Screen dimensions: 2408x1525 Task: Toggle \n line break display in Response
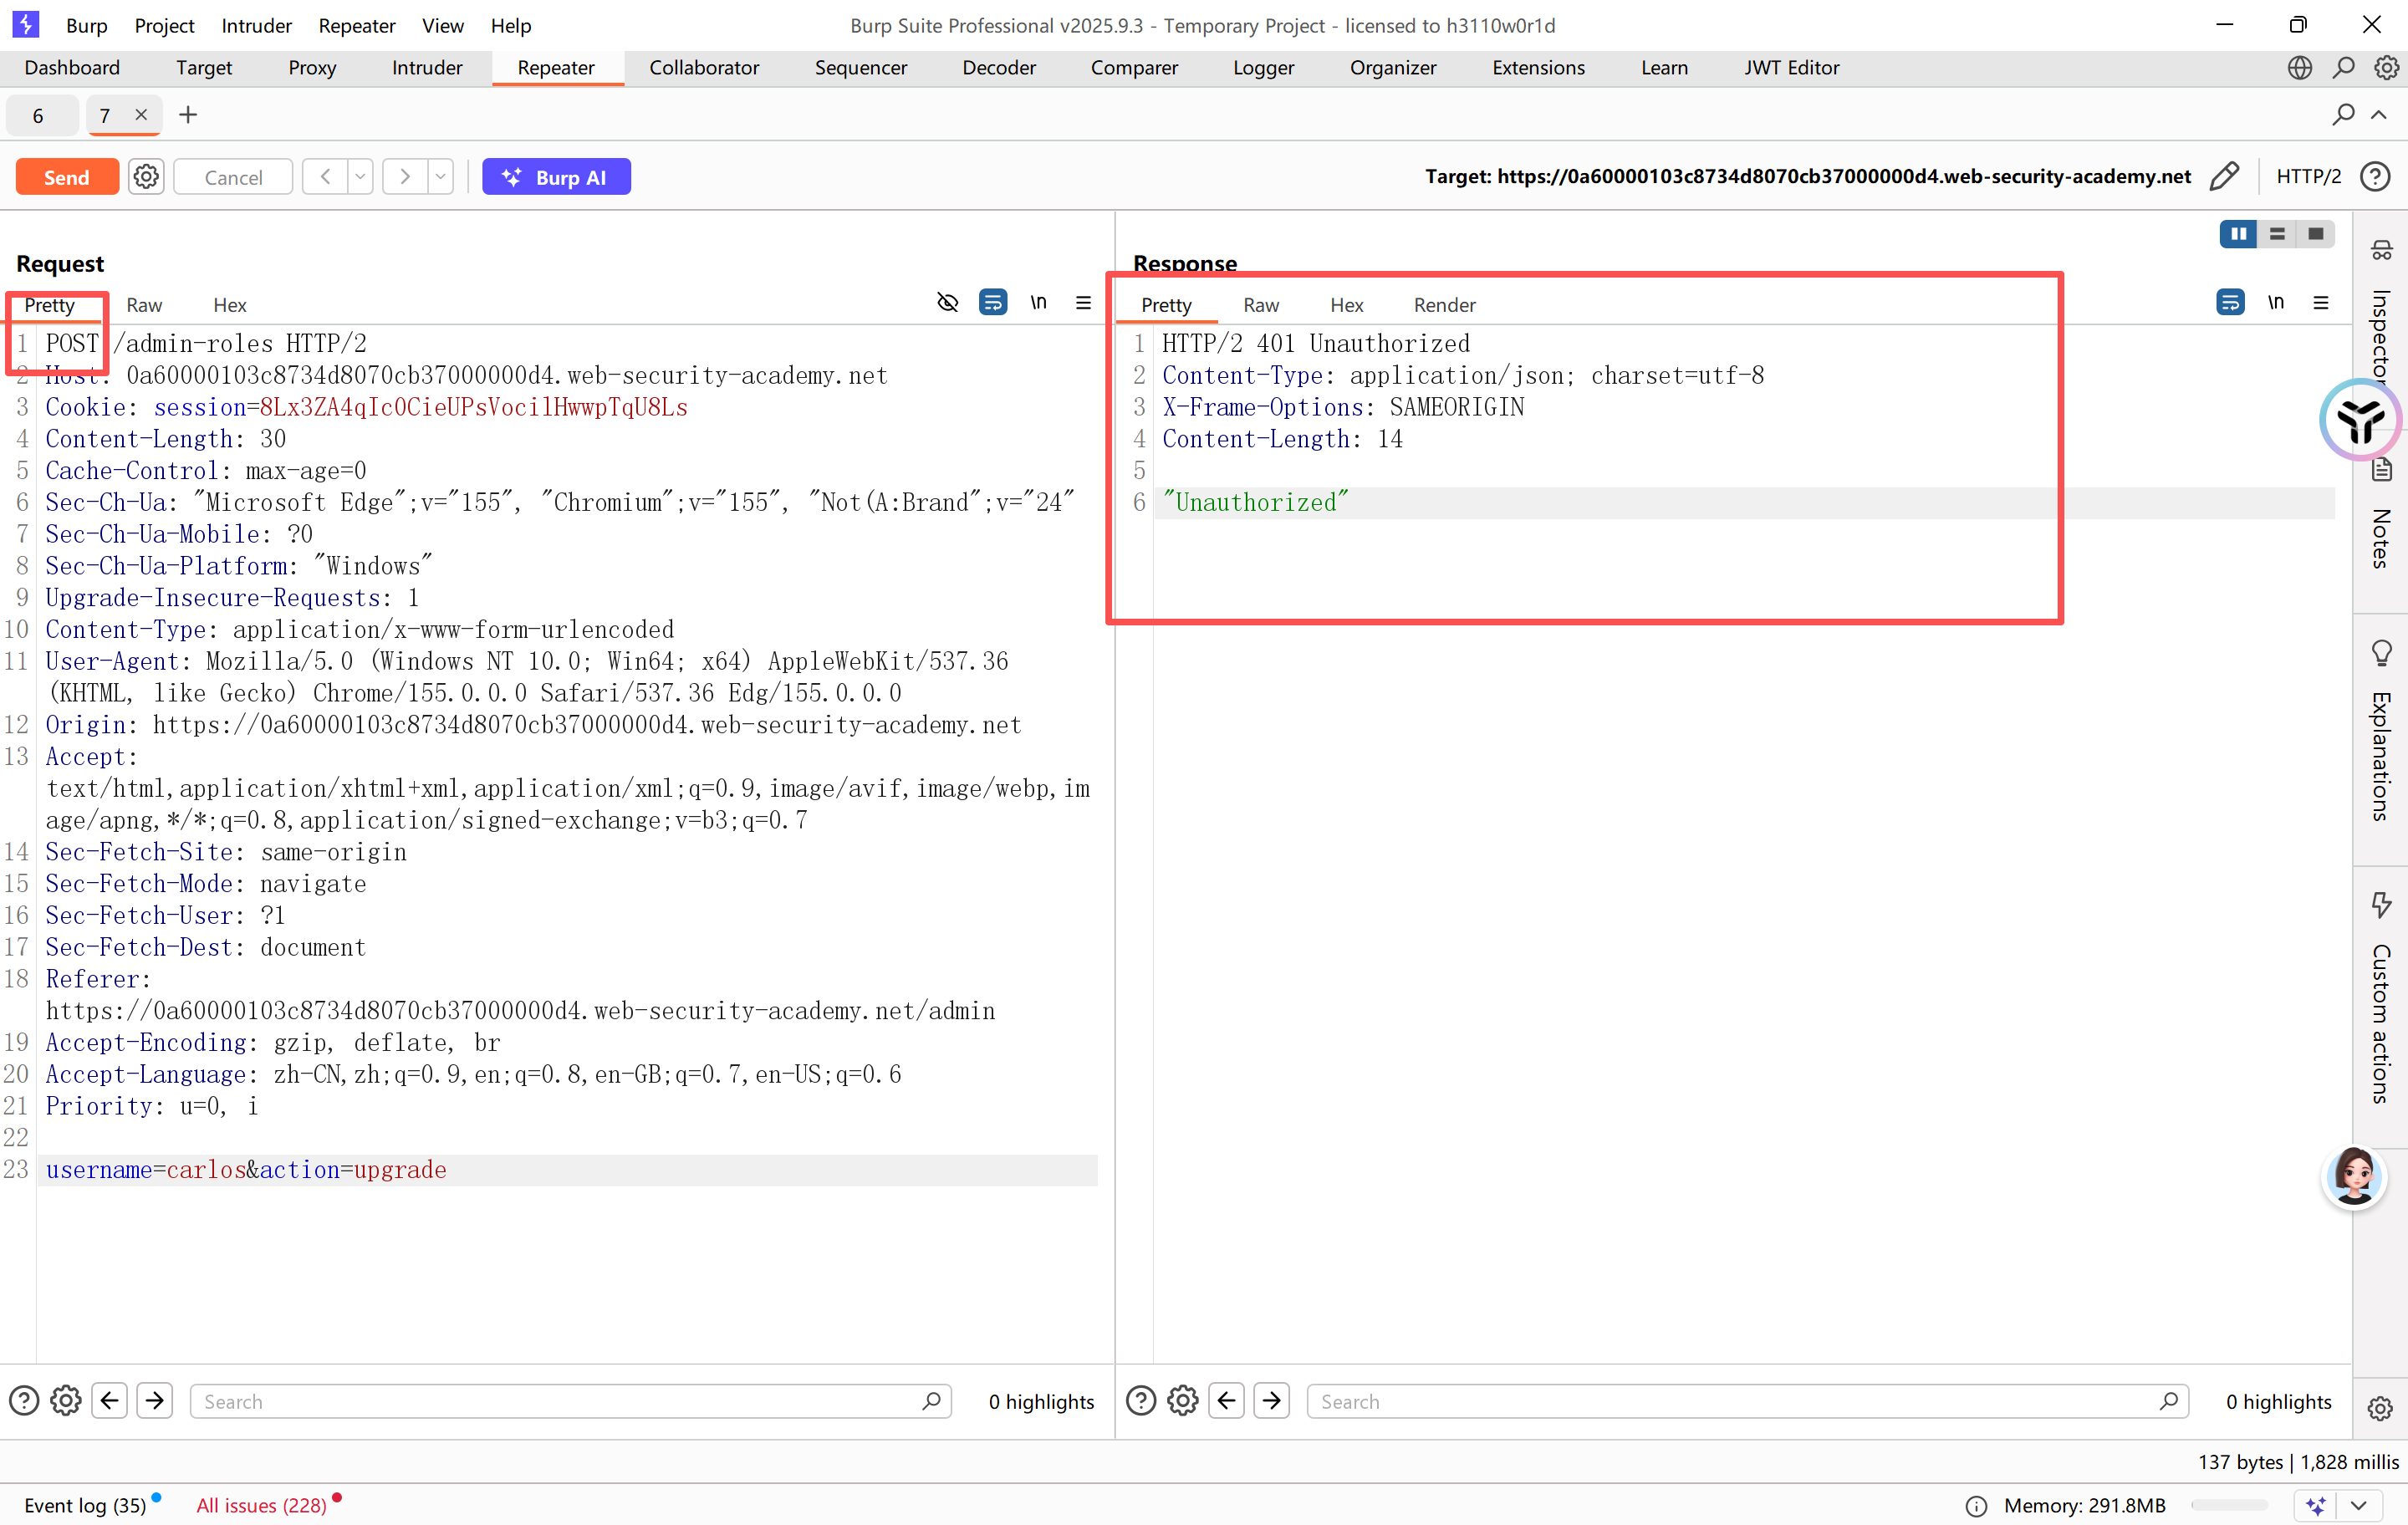click(2275, 303)
